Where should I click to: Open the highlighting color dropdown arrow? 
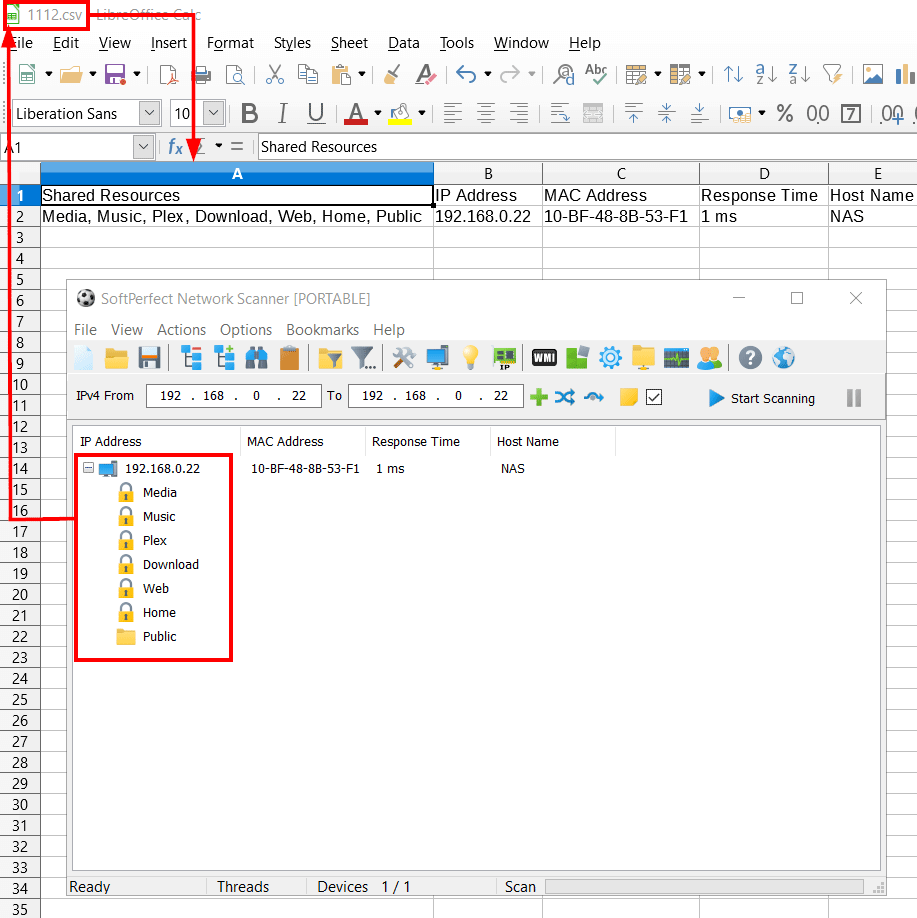(422, 113)
